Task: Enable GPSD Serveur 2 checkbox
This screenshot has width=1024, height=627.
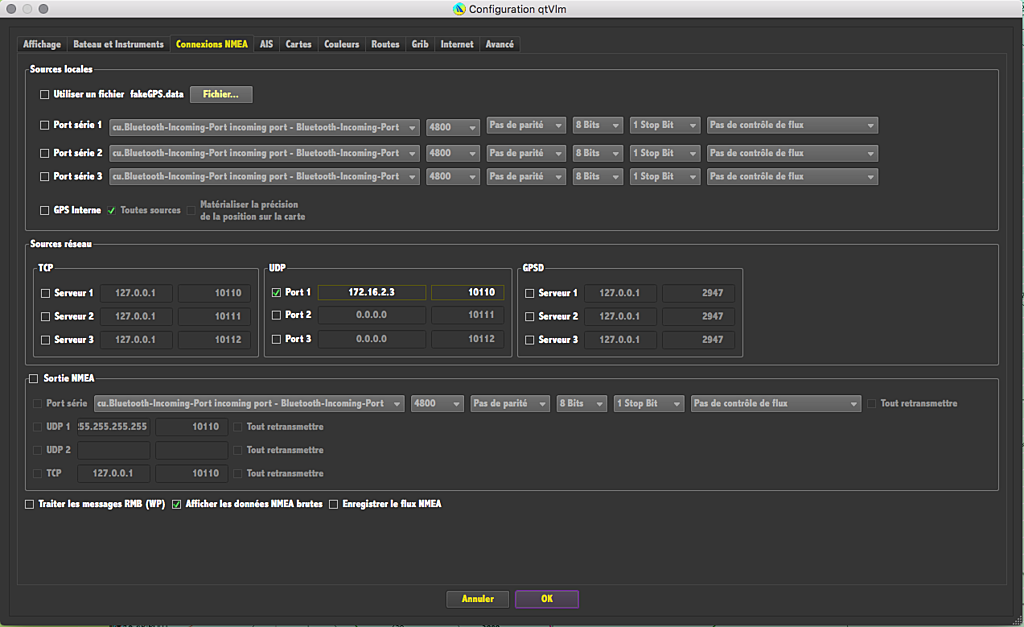Action: (x=530, y=317)
